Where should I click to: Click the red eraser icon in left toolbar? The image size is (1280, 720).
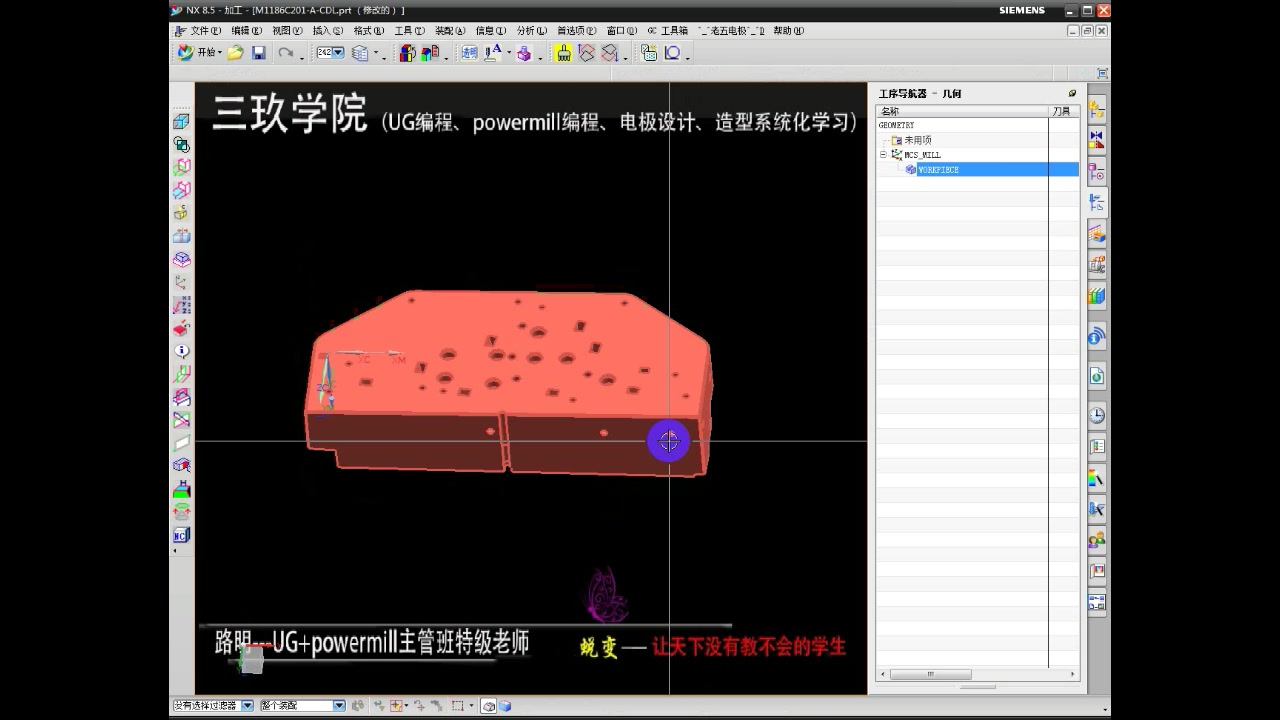[x=181, y=328]
